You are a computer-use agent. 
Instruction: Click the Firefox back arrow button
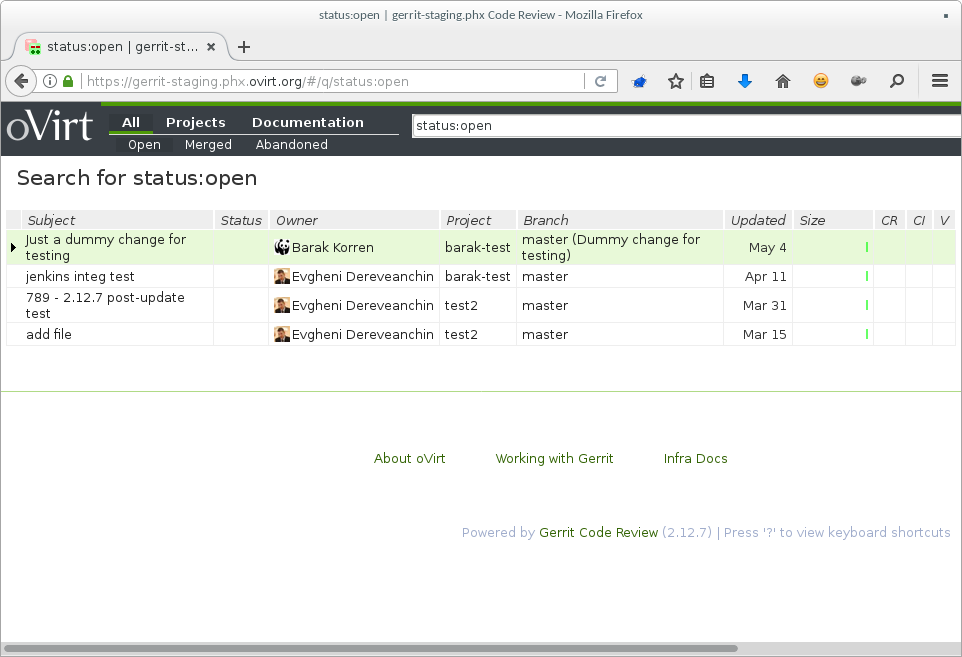click(x=20, y=81)
